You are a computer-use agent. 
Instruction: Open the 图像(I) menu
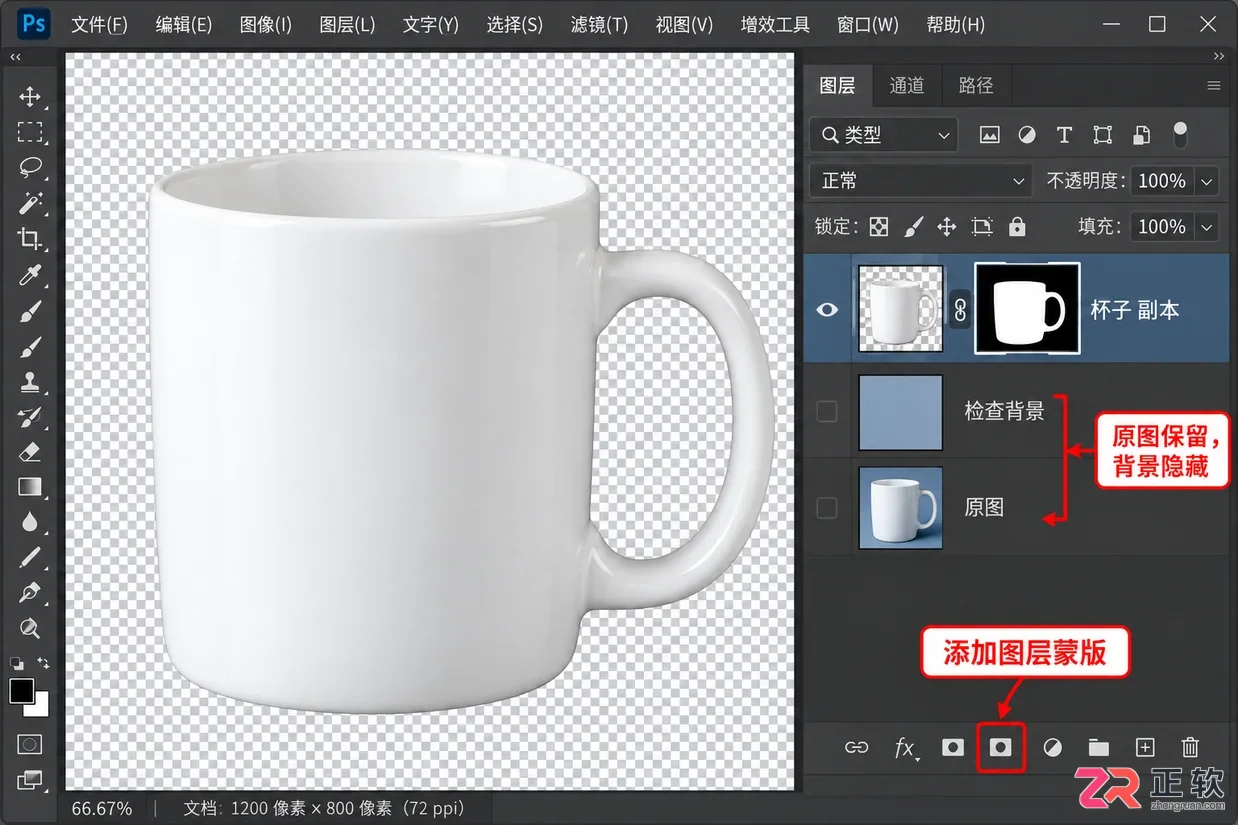[265, 24]
